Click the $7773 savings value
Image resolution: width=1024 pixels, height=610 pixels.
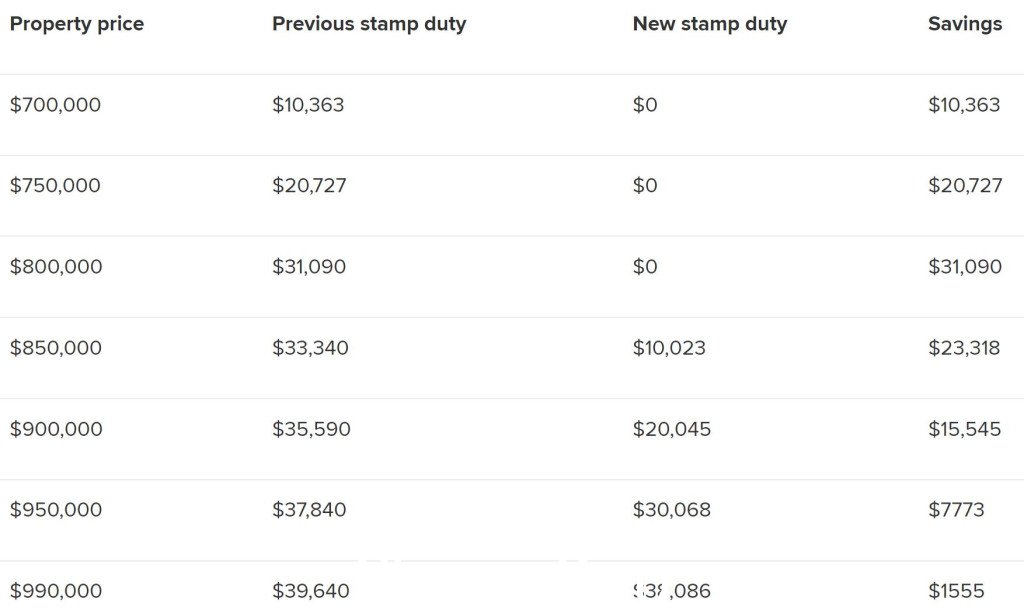point(956,509)
